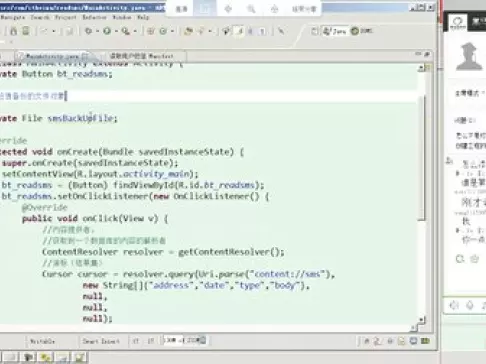Open the Debug button dropdown arrow
486x364 pixels.
97,31
